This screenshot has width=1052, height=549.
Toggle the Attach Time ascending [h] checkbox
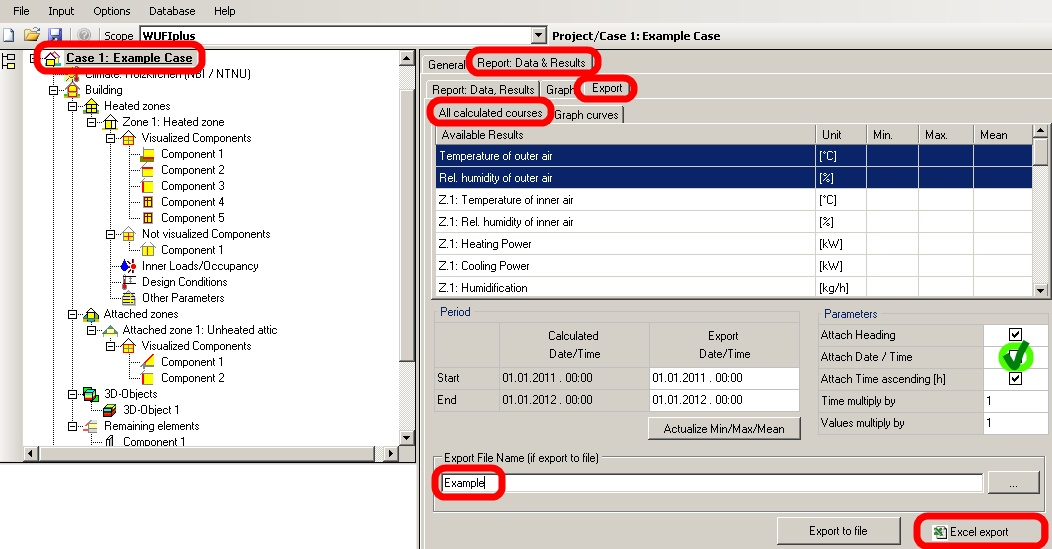click(1015, 379)
